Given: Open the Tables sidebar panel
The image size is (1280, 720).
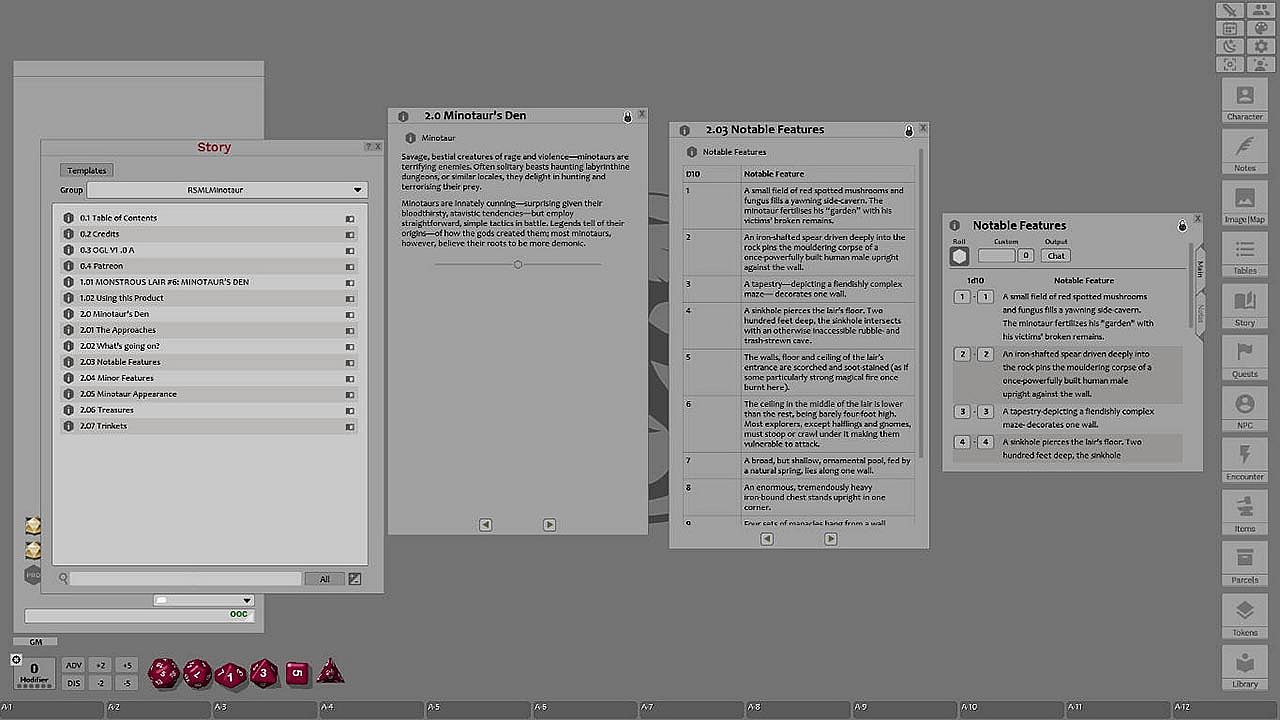Looking at the screenshot, I should pos(1245,255).
